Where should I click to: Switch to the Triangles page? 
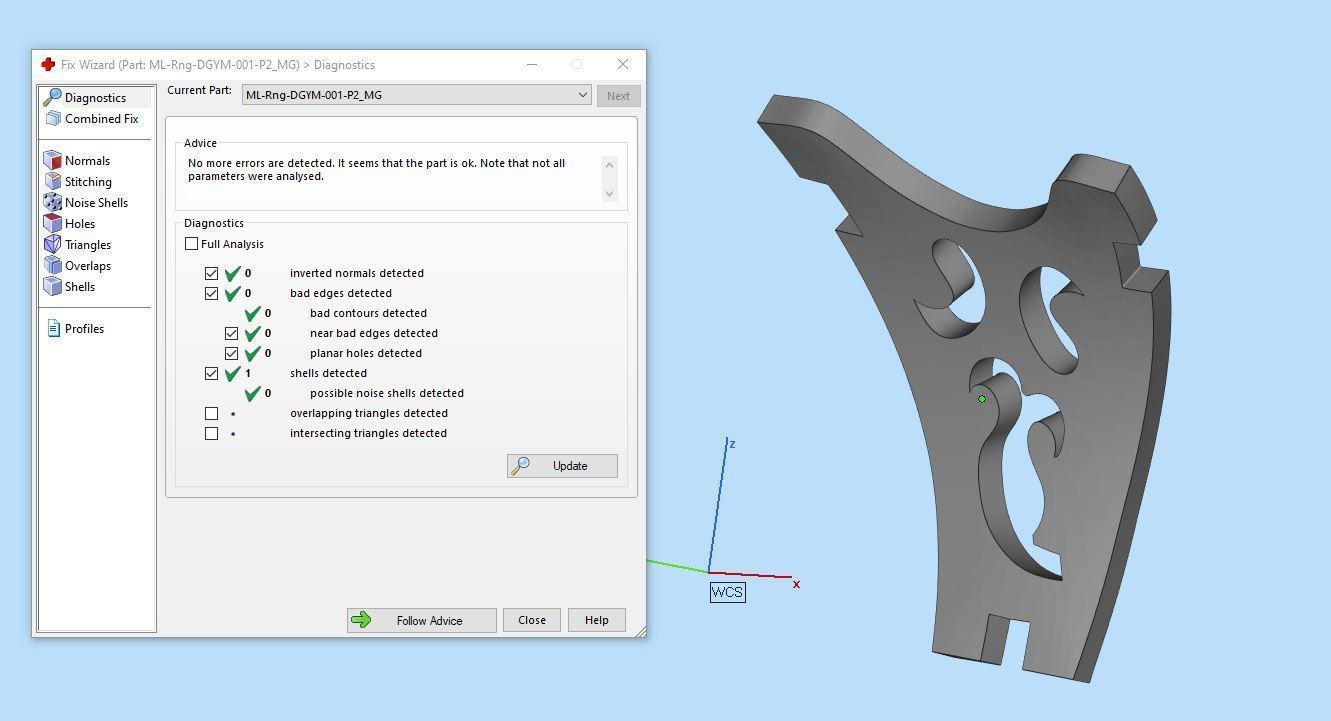pos(88,245)
